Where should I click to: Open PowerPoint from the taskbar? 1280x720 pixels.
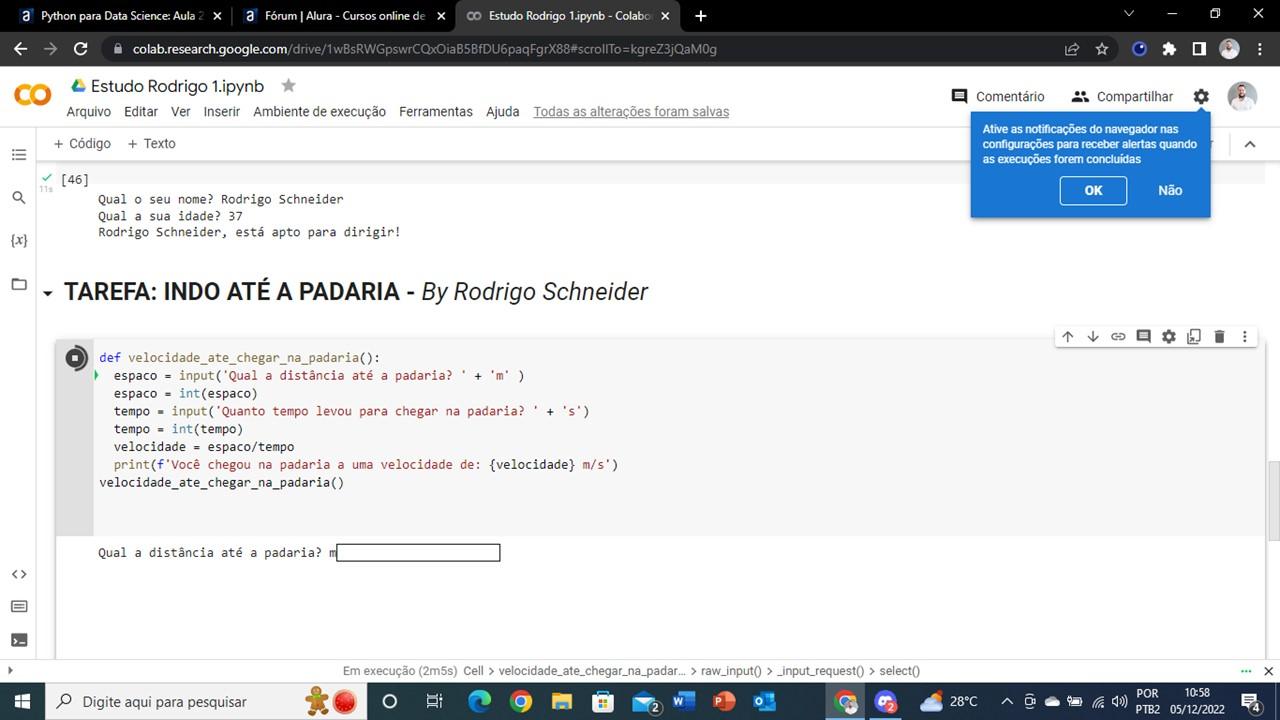[x=724, y=701]
